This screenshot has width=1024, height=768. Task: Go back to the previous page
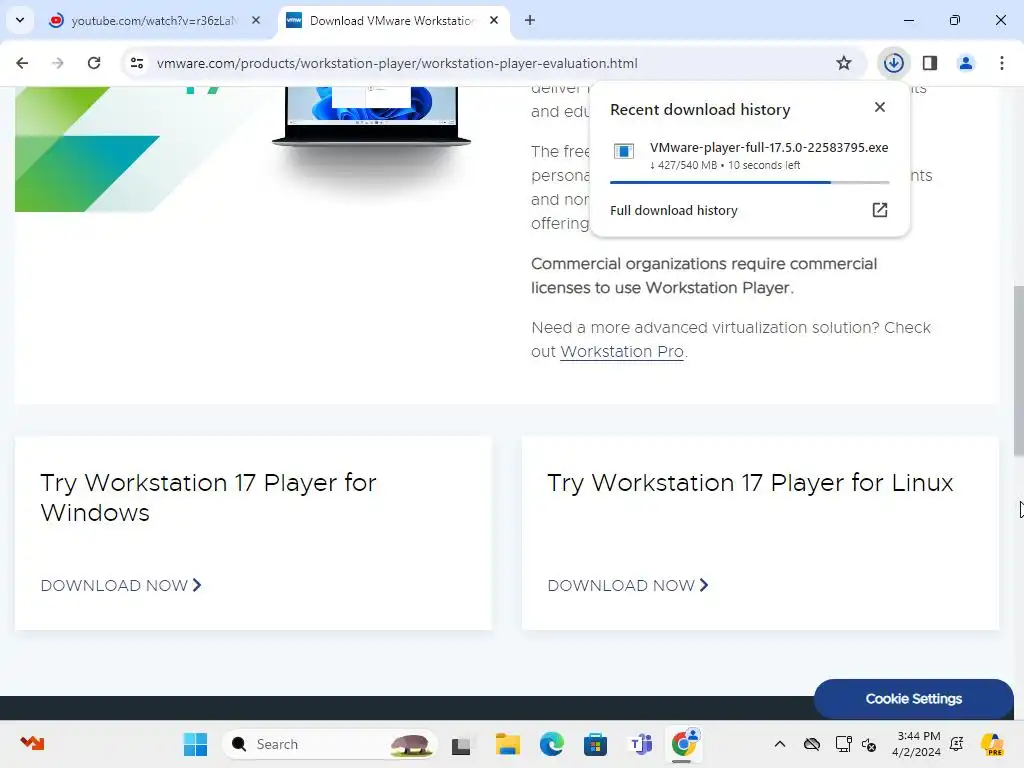click(22, 63)
